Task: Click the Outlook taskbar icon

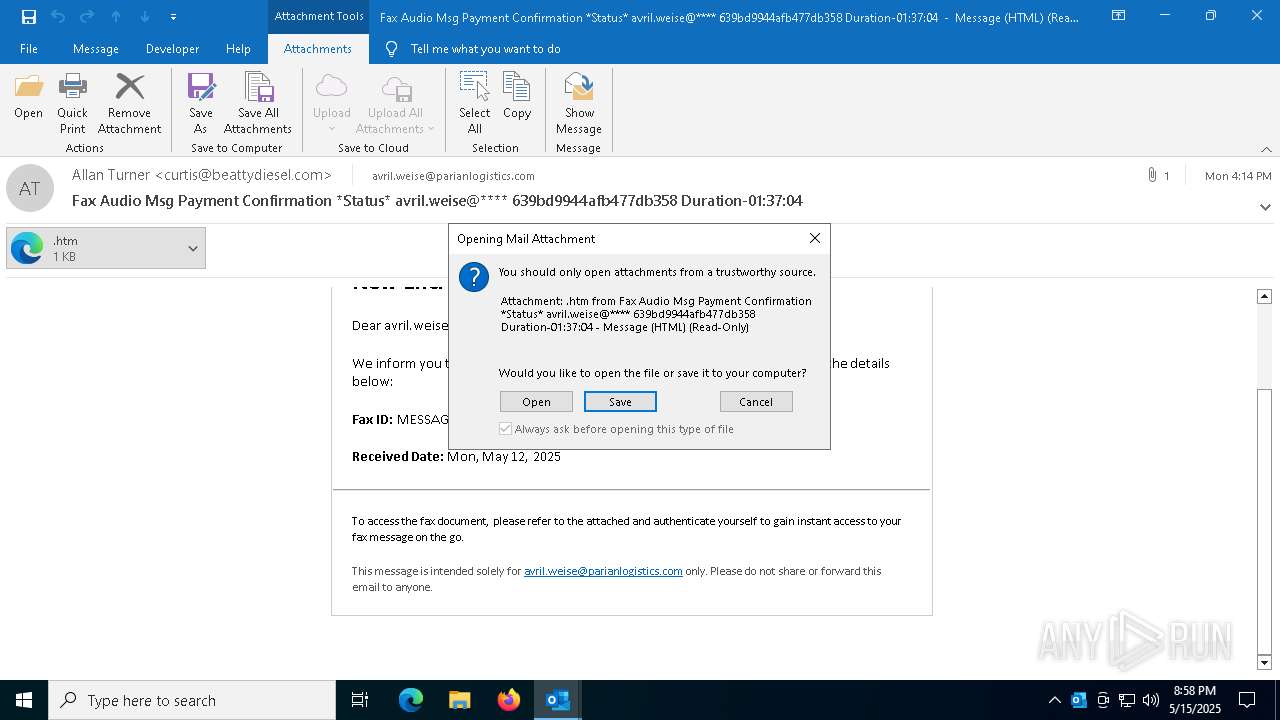Action: (557, 700)
